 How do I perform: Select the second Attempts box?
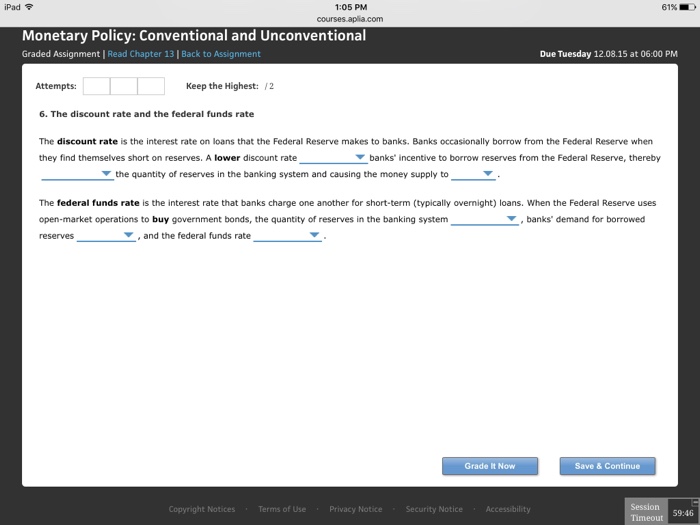point(124,86)
